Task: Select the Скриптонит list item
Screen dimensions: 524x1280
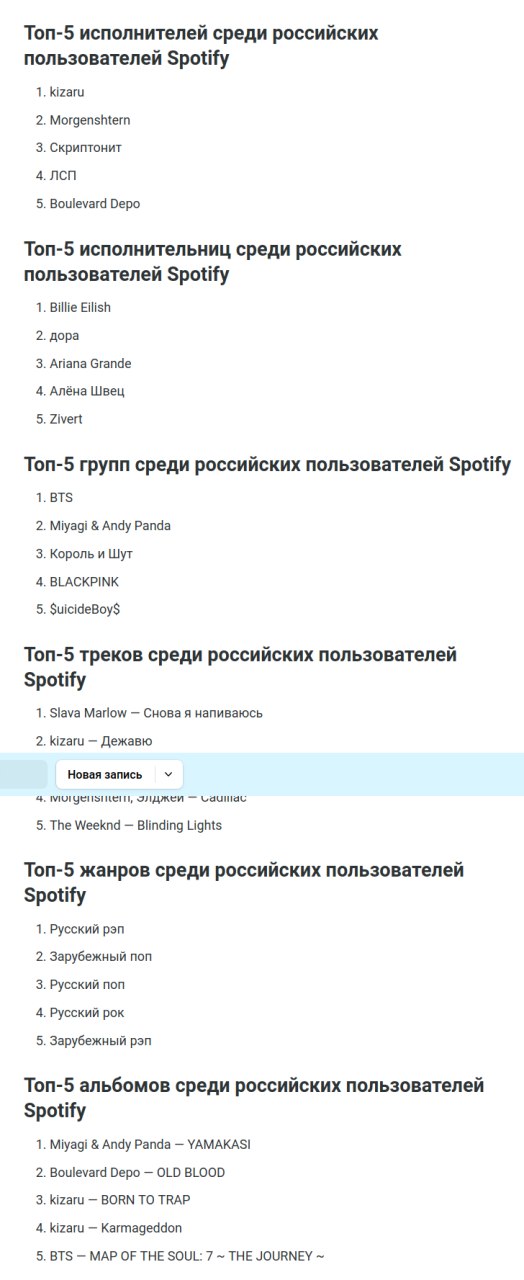Action: point(85,148)
